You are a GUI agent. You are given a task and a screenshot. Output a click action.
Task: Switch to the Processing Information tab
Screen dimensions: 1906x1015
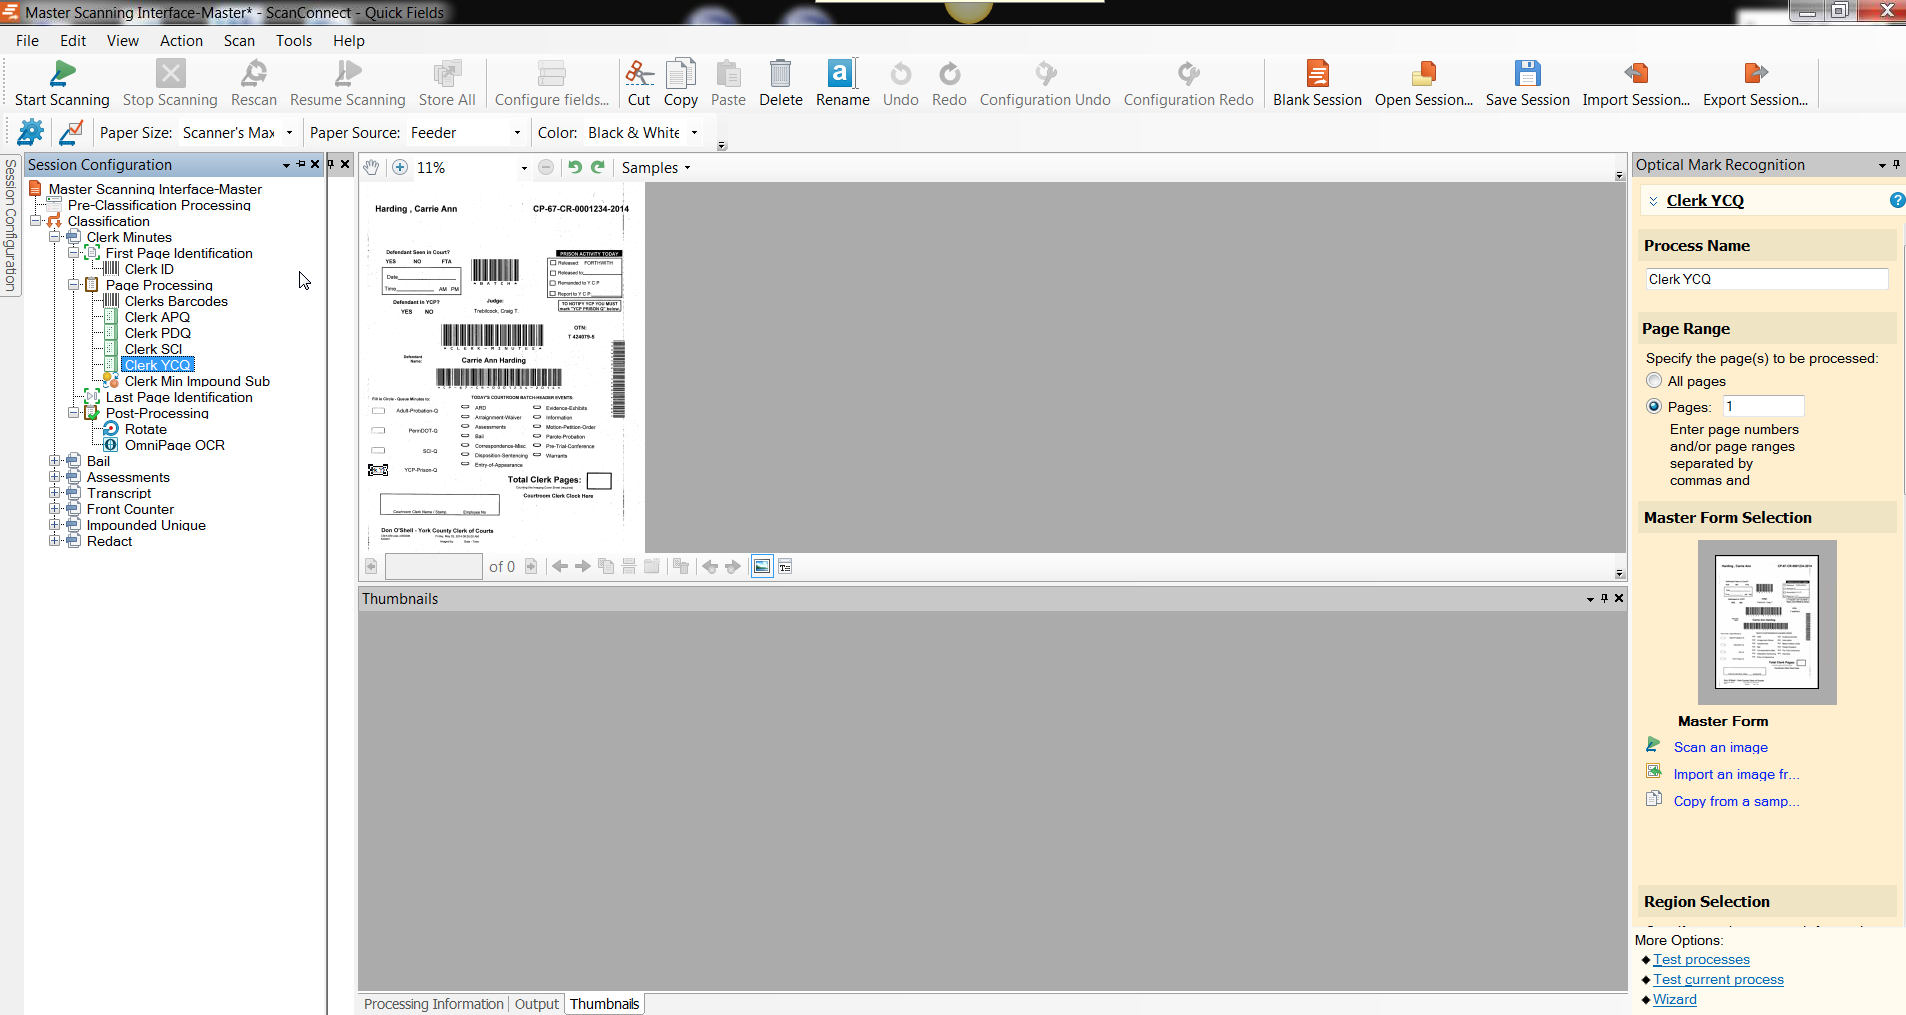coord(433,1004)
